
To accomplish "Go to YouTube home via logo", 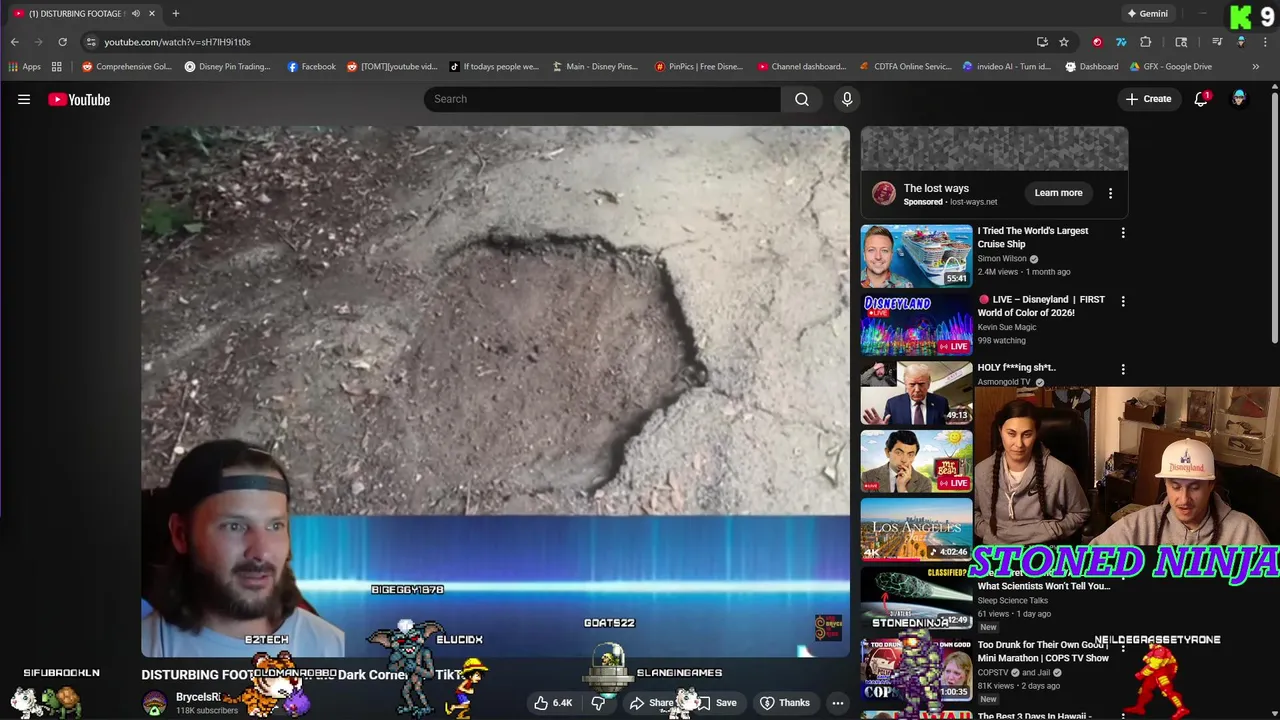I will (x=79, y=99).
